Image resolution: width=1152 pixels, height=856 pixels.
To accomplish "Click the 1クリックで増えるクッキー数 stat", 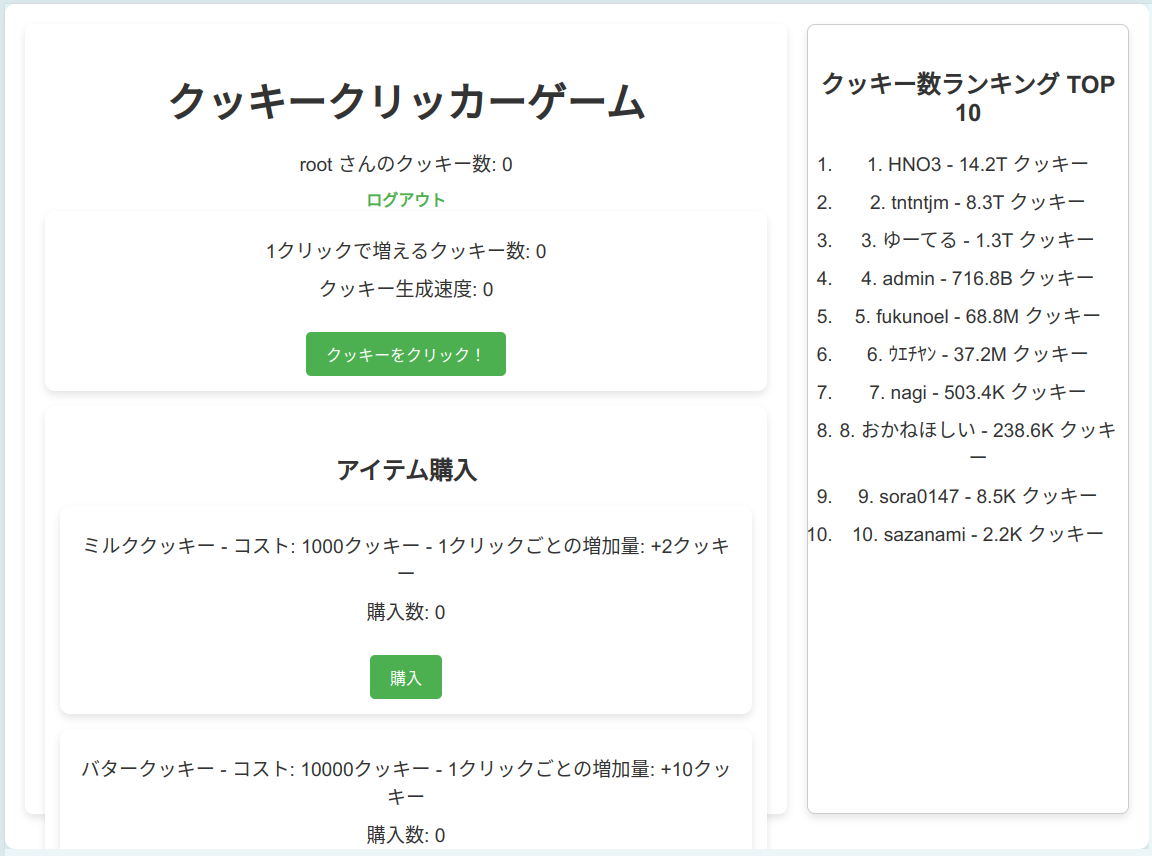I will [x=406, y=251].
